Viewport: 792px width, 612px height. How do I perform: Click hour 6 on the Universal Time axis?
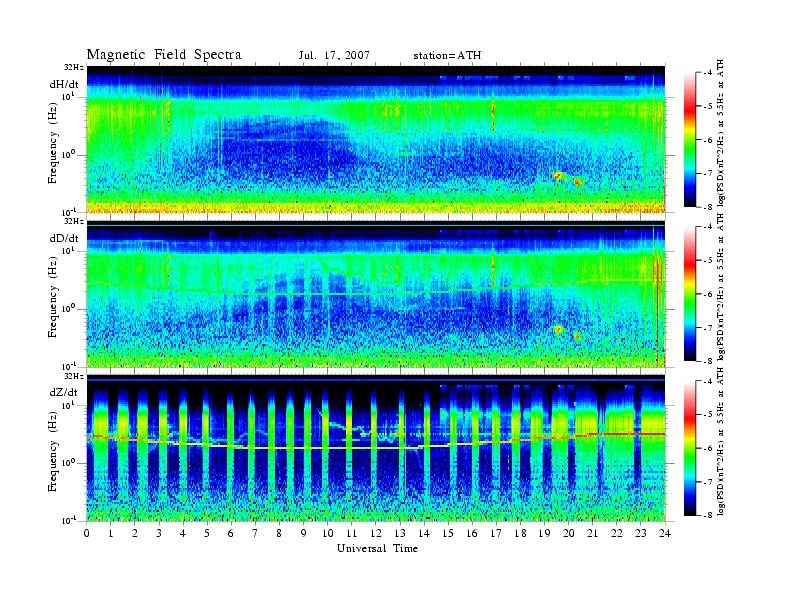point(231,533)
